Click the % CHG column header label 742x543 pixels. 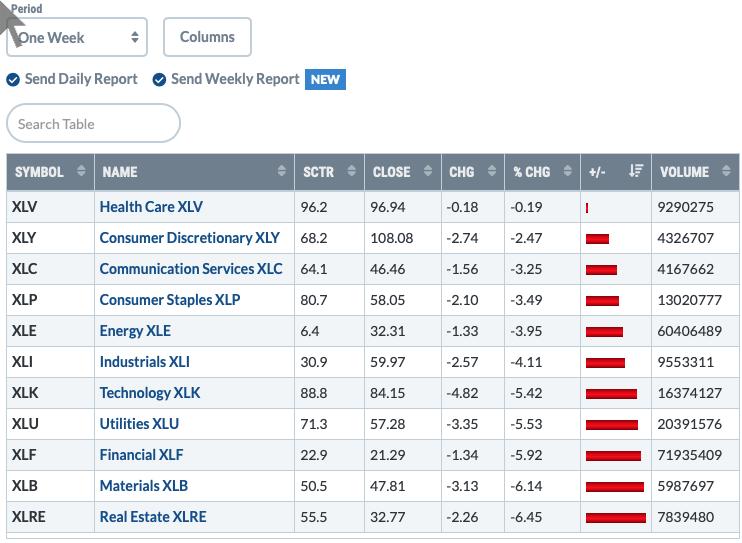(532, 171)
